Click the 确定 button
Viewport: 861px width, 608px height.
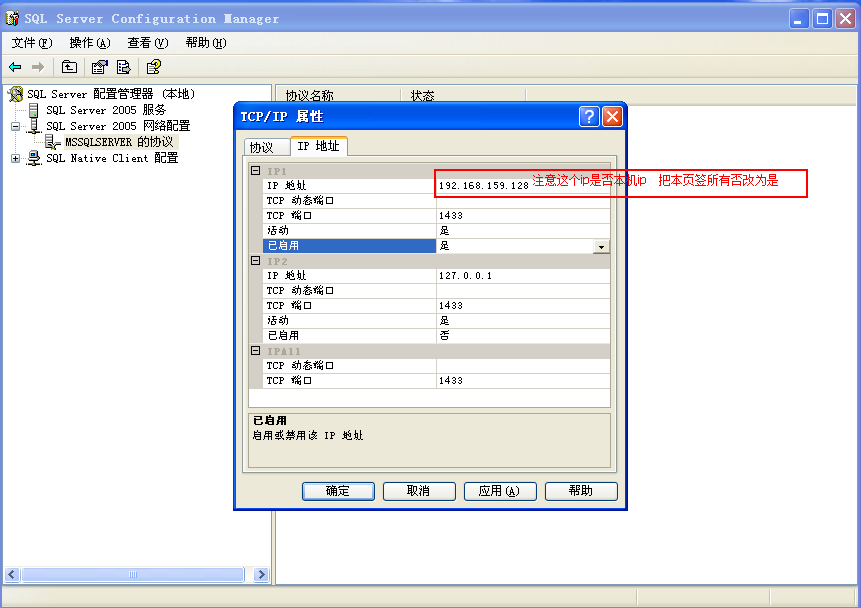tap(338, 491)
